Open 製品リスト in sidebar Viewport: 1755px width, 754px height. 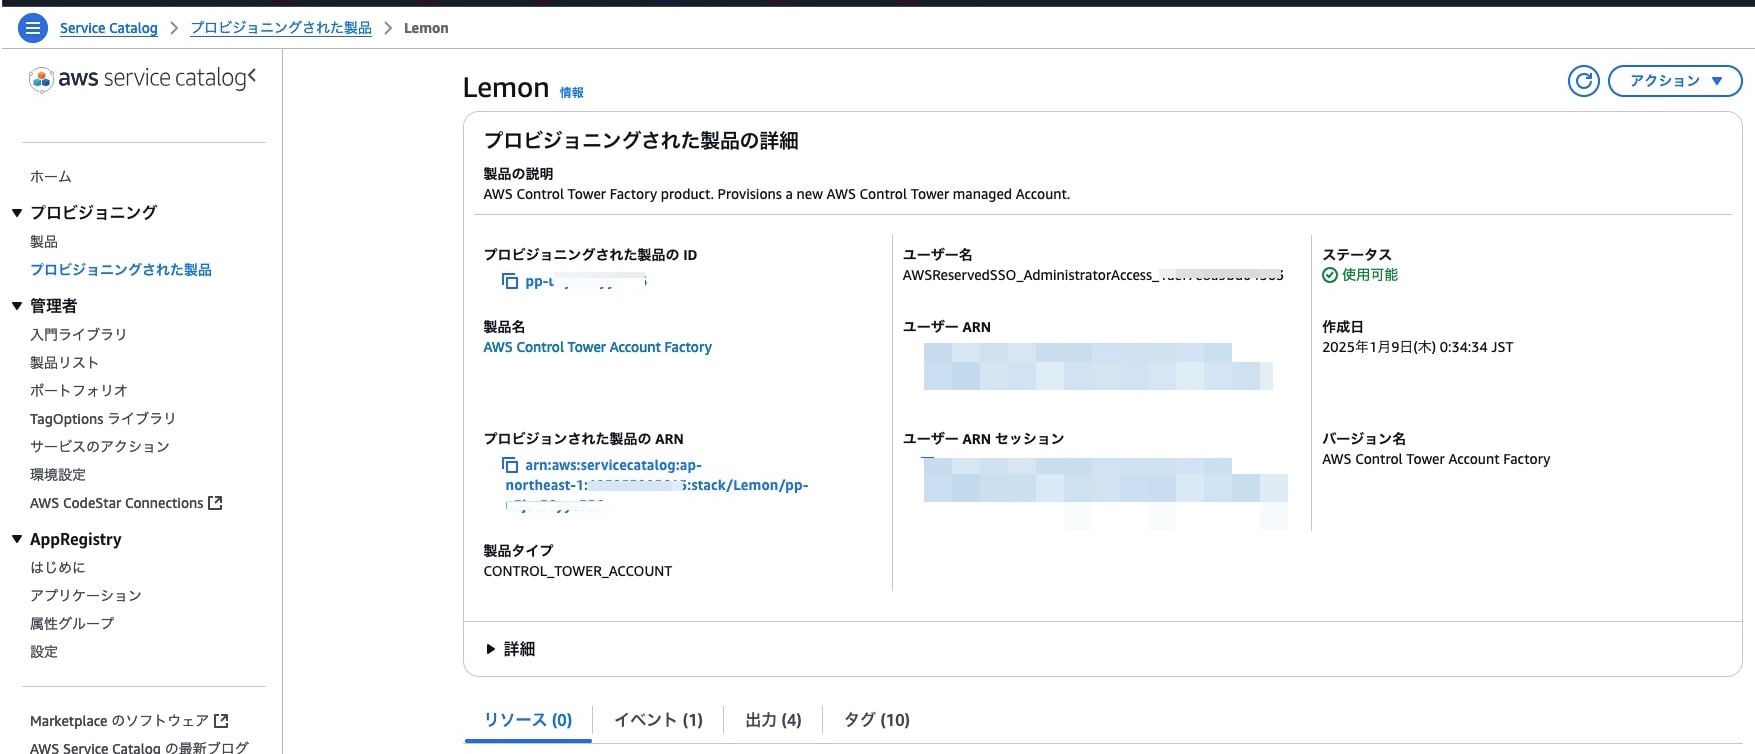coord(64,363)
